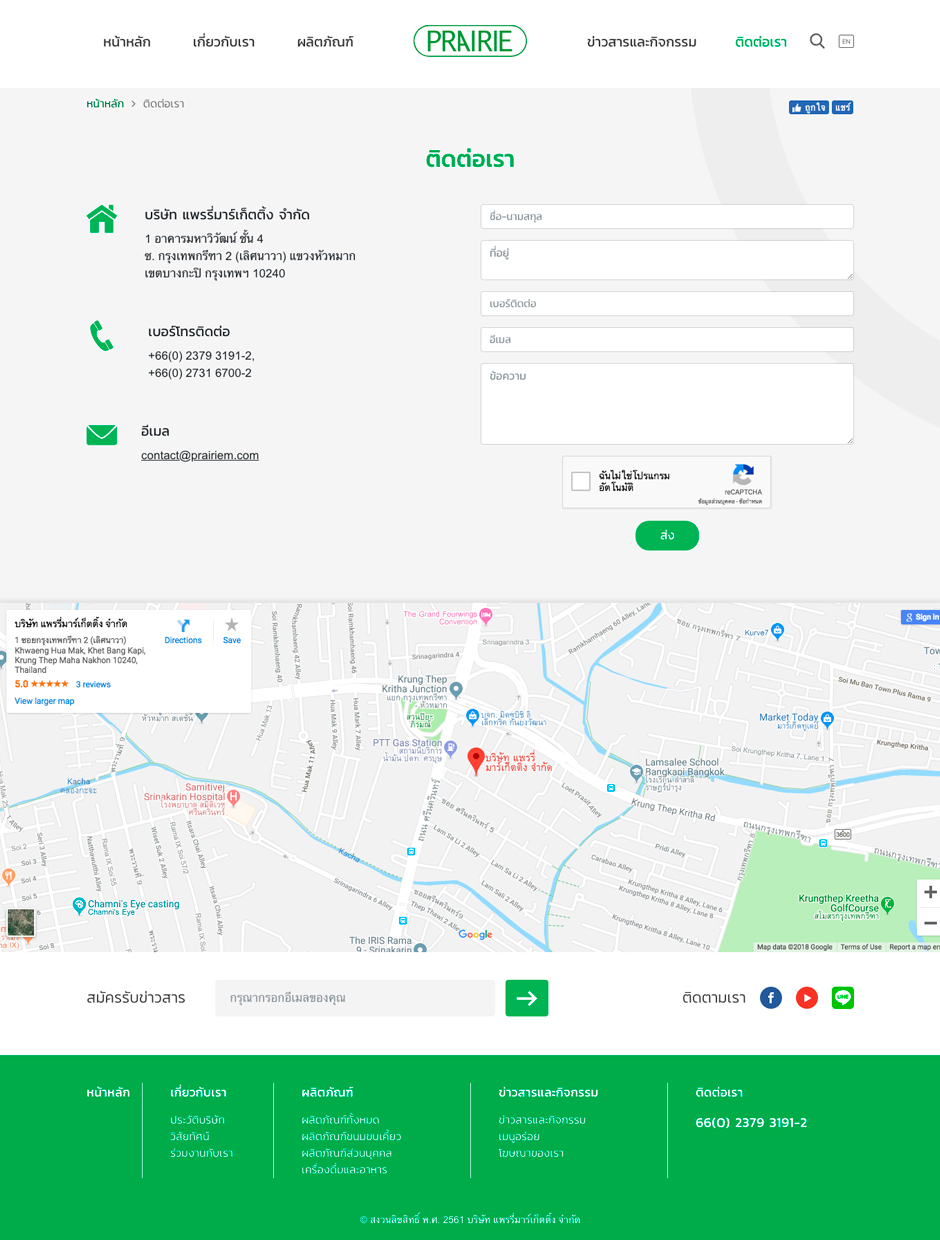Click Krungthep Kreetha Golf Course marker
The width and height of the screenshot is (940, 1240).
[887, 903]
